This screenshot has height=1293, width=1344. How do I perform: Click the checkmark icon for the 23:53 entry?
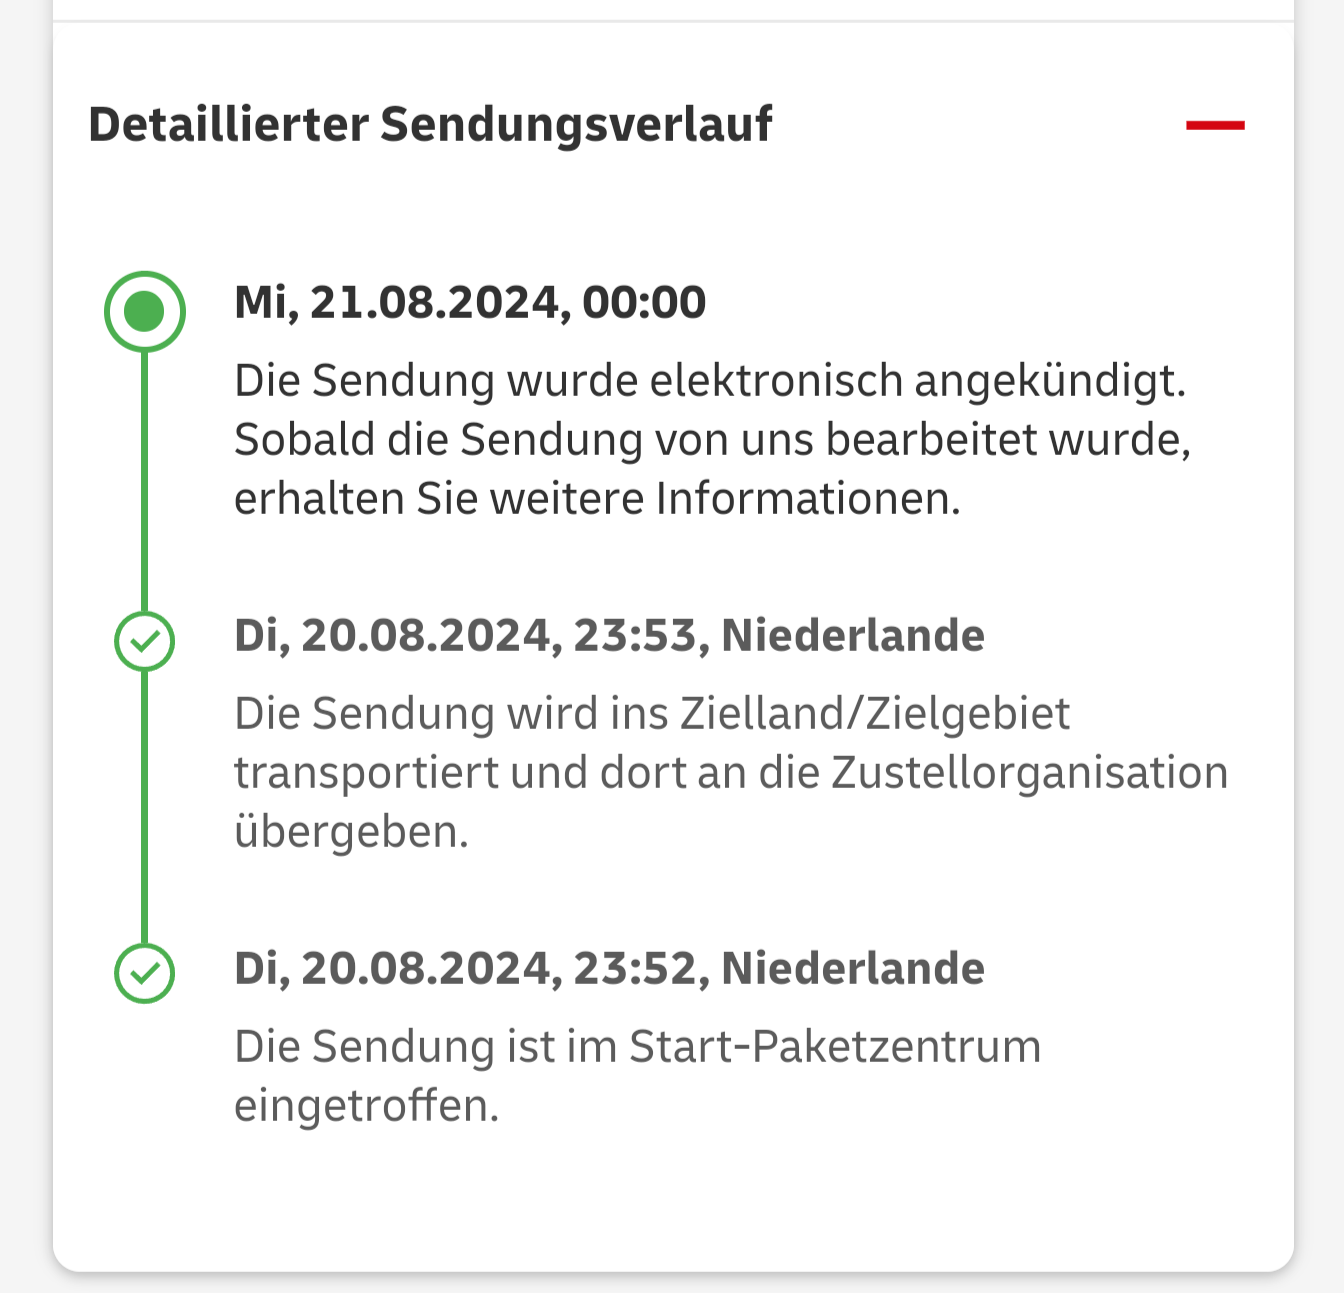(145, 641)
